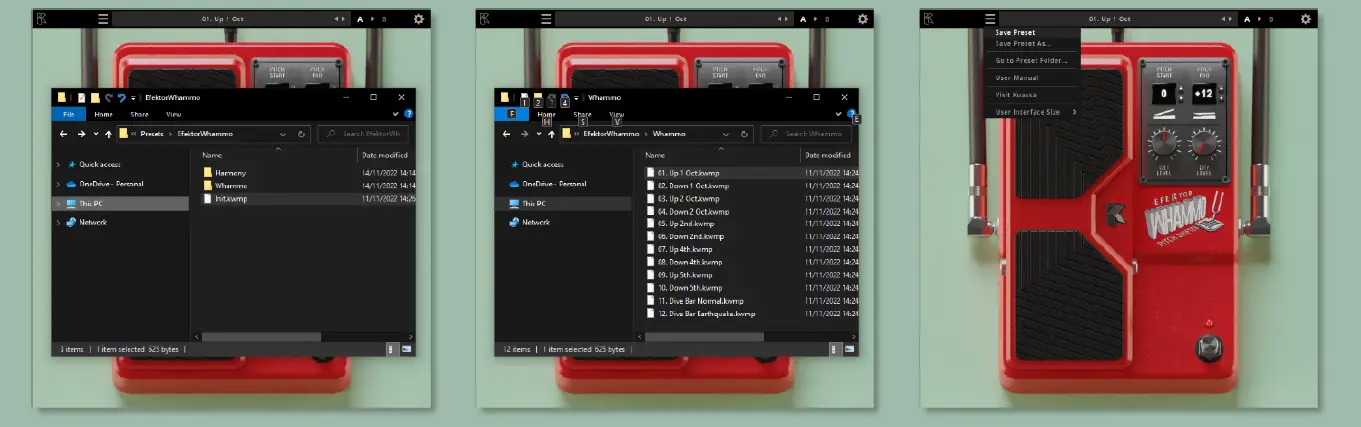The image size is (1361, 427).
Task: Open Share tab in EfektorWhammo explorer
Action: pos(139,114)
